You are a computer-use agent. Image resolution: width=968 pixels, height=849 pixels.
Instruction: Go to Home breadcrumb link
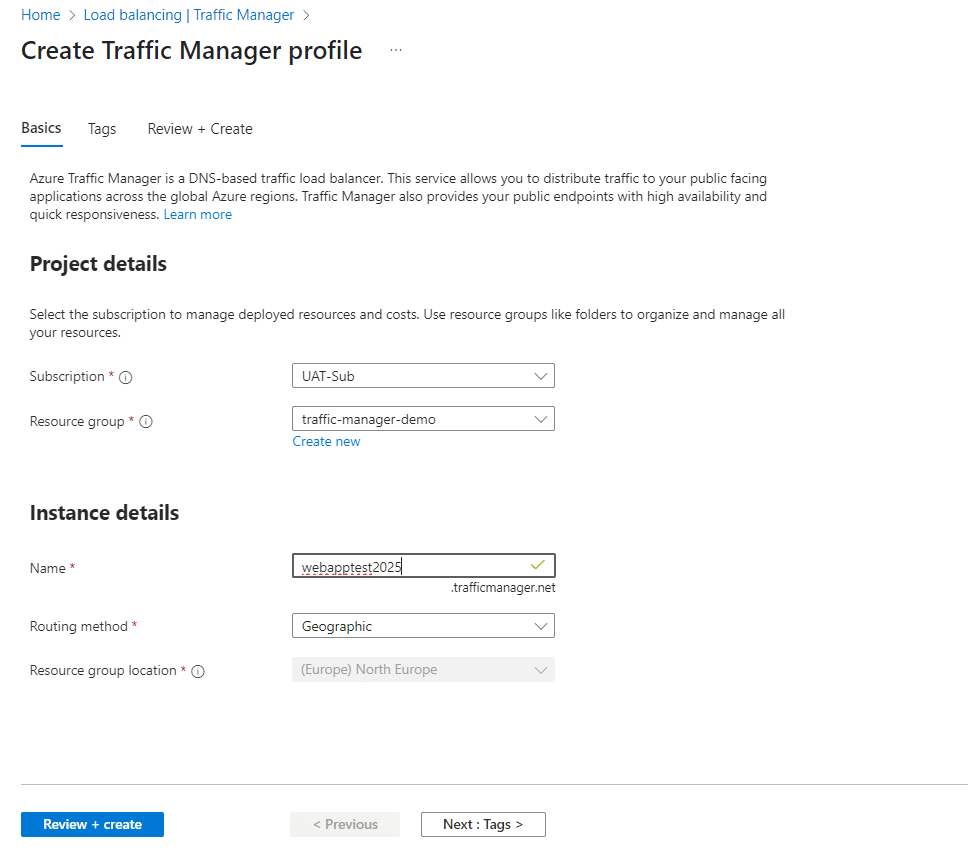click(x=40, y=15)
